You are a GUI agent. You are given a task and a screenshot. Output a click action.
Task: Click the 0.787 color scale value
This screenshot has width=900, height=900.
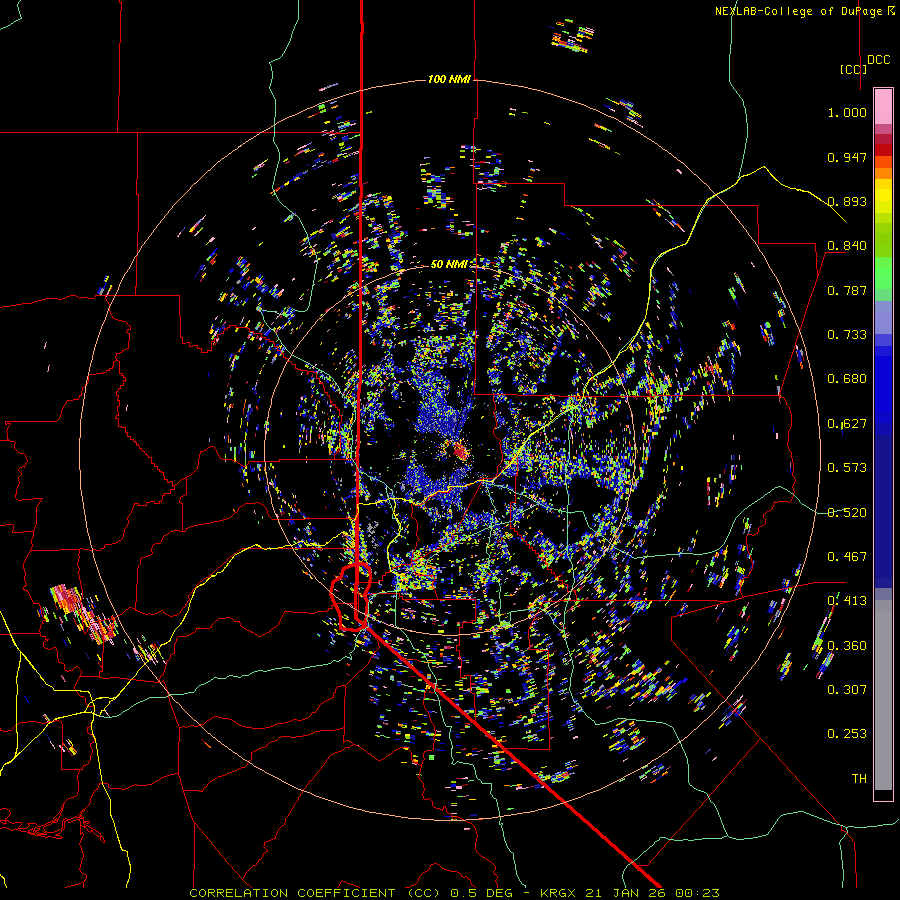[847, 290]
